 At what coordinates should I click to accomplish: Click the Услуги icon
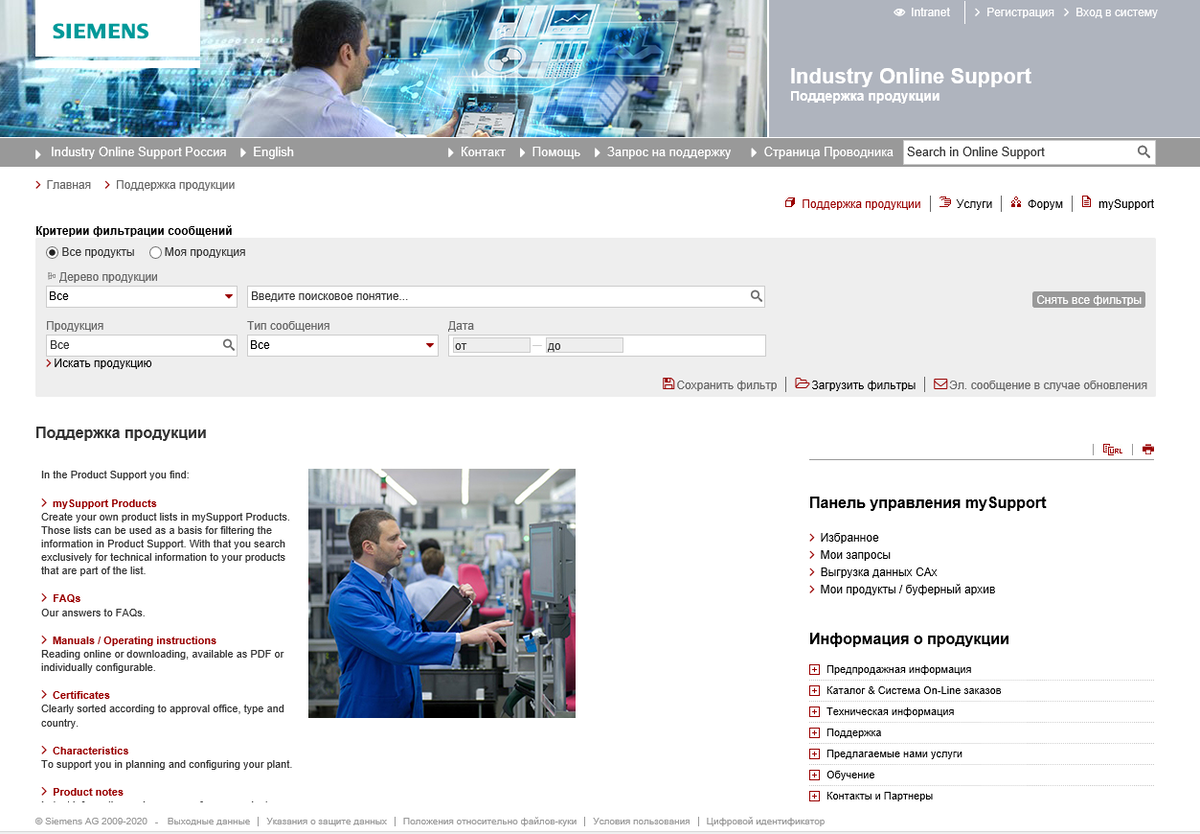point(945,202)
